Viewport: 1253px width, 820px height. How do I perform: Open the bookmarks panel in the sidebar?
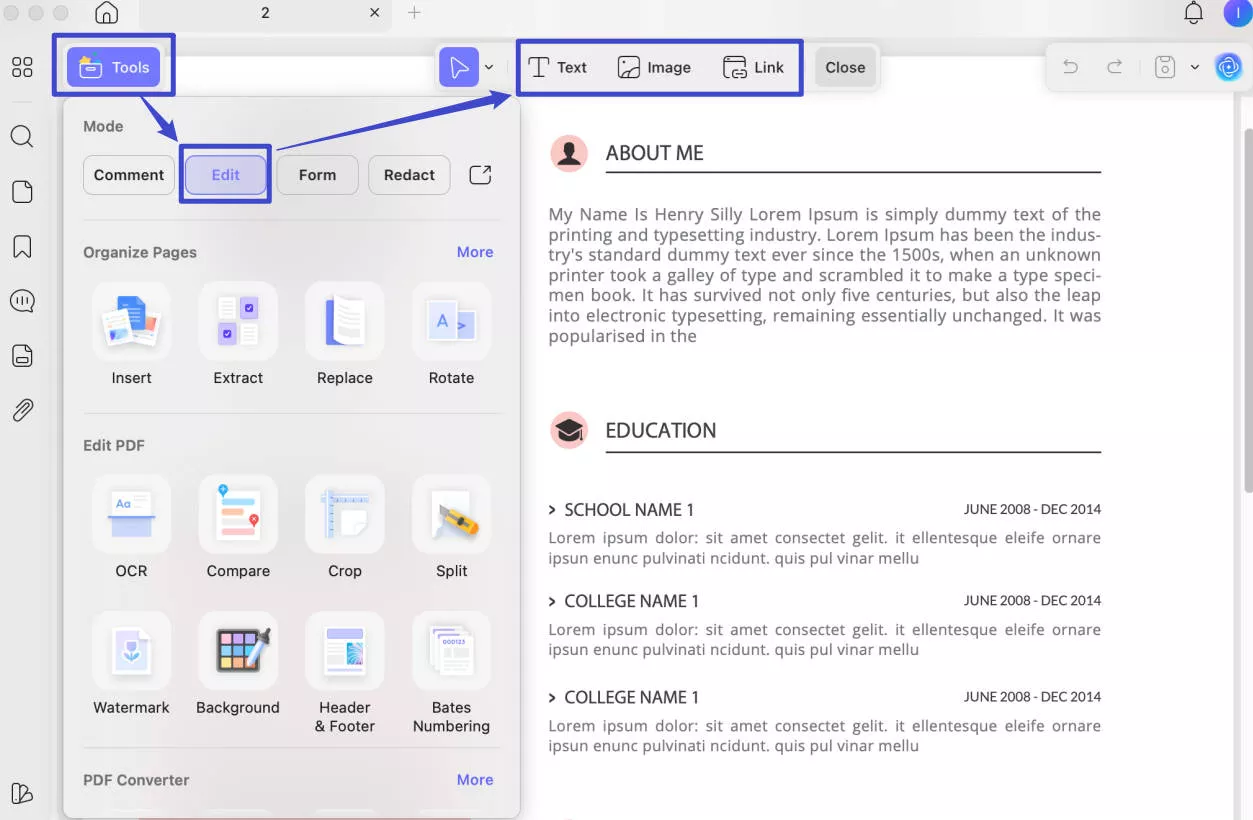tap(22, 246)
